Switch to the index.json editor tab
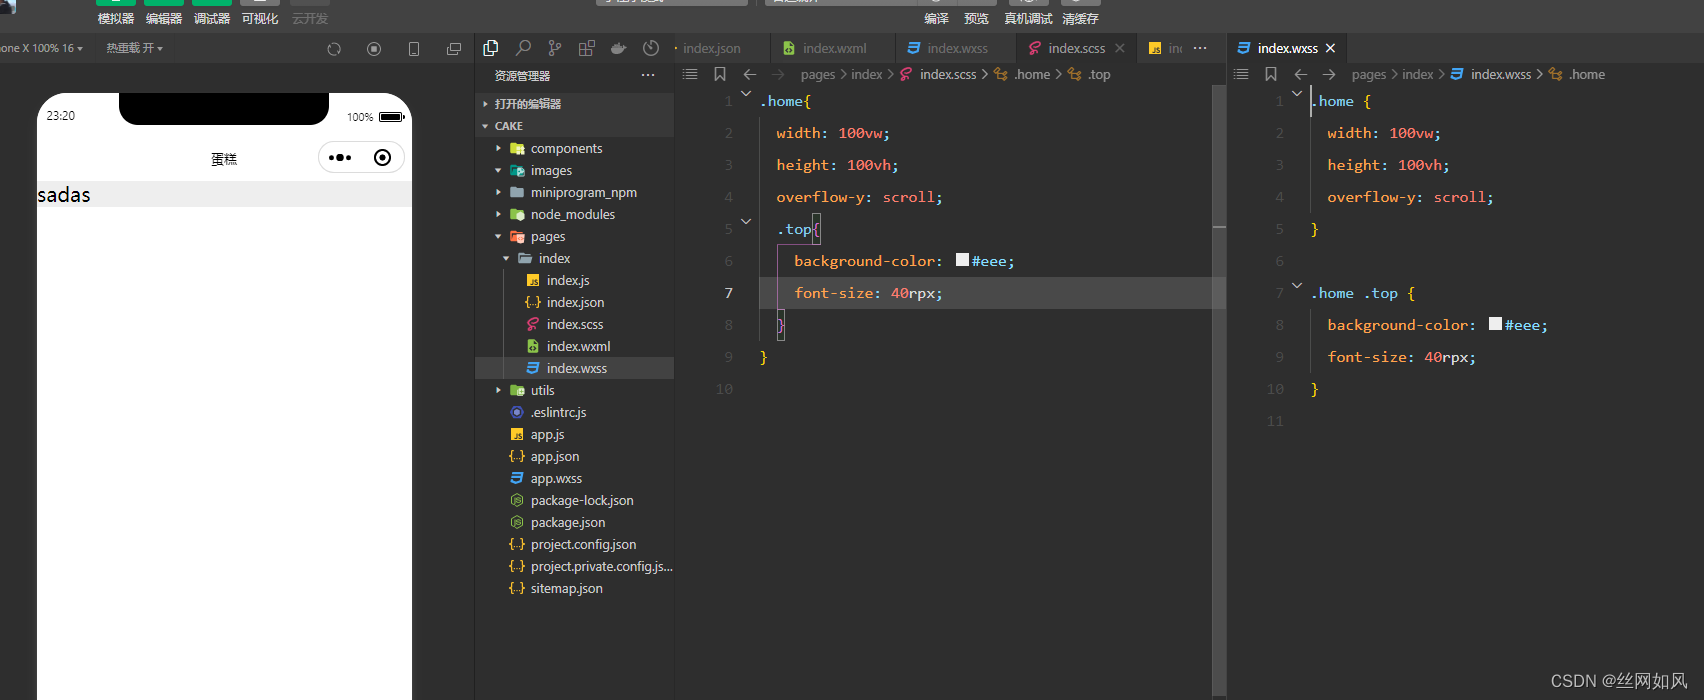1704x700 pixels. click(712, 48)
